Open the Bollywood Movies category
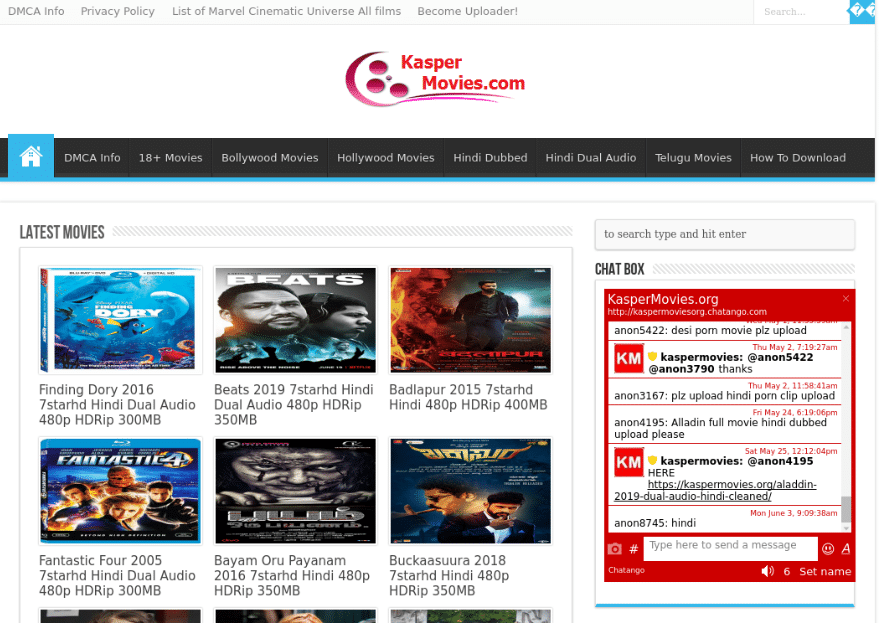 pyautogui.click(x=270, y=158)
